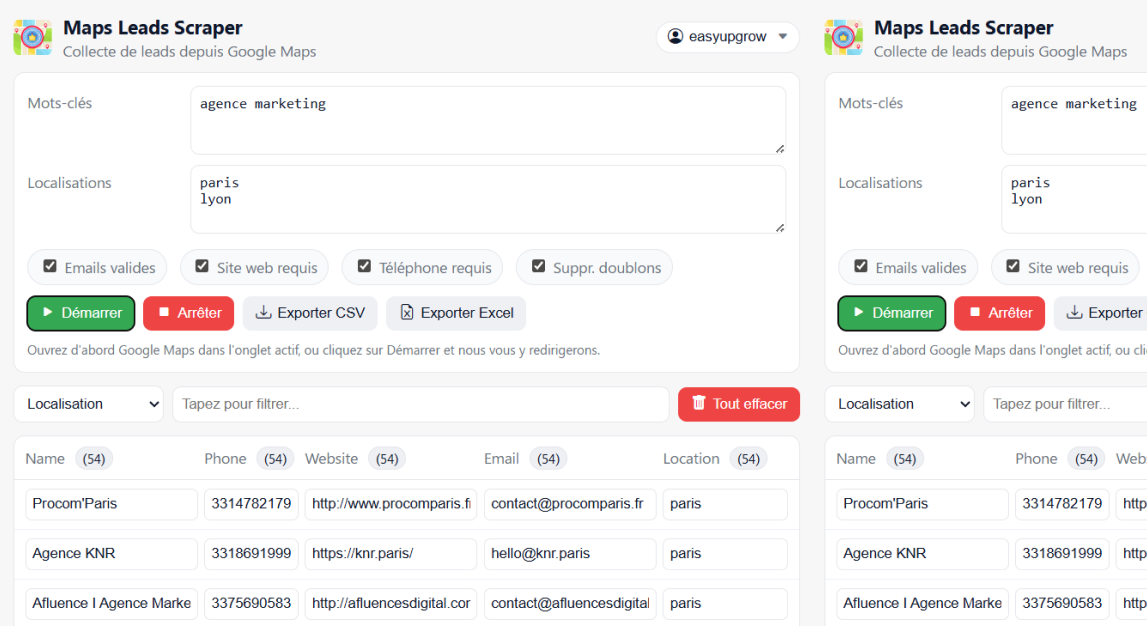The image size is (1147, 626).
Task: Disable Emails valides in the left panel
Action: [50, 267]
